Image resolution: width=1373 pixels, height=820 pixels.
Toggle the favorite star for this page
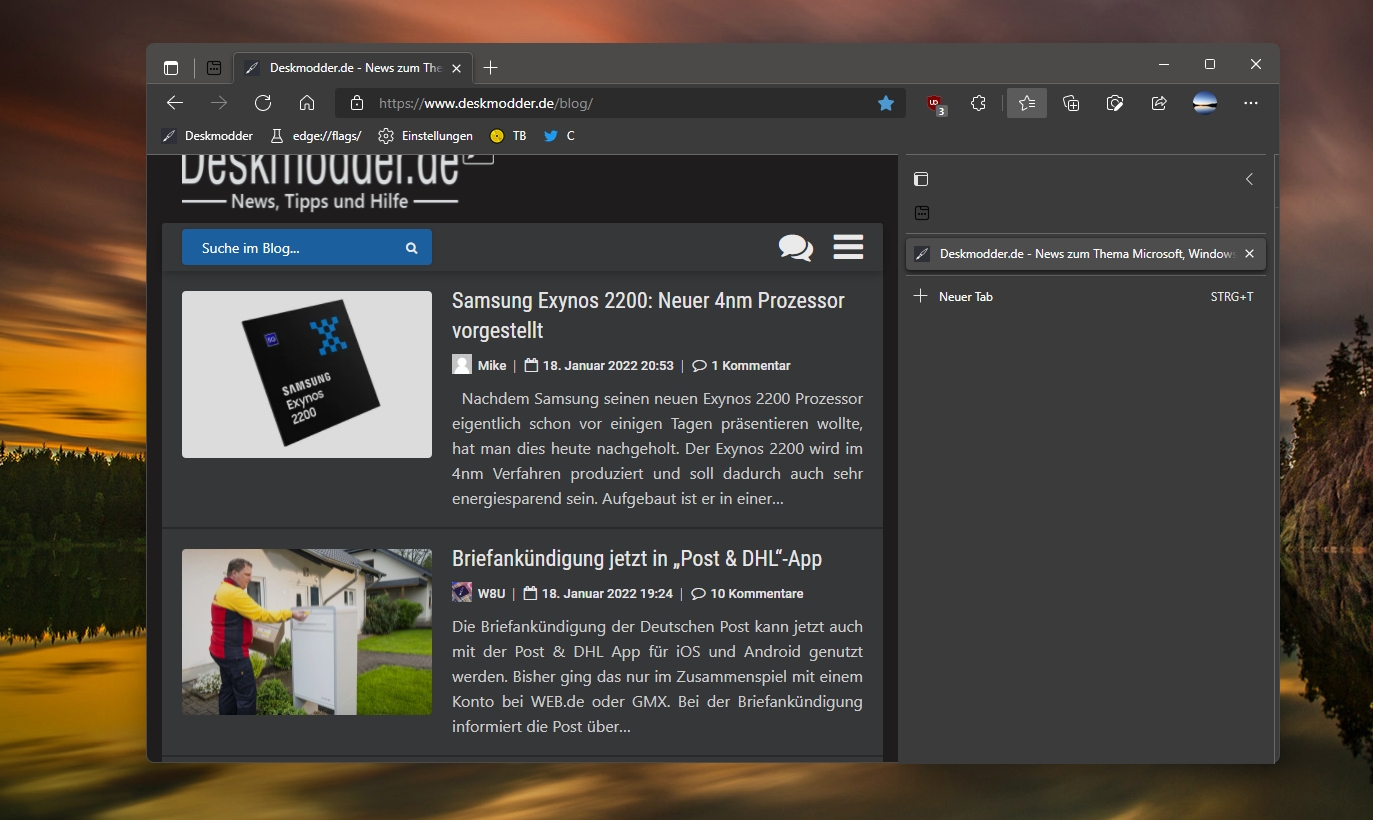click(886, 103)
